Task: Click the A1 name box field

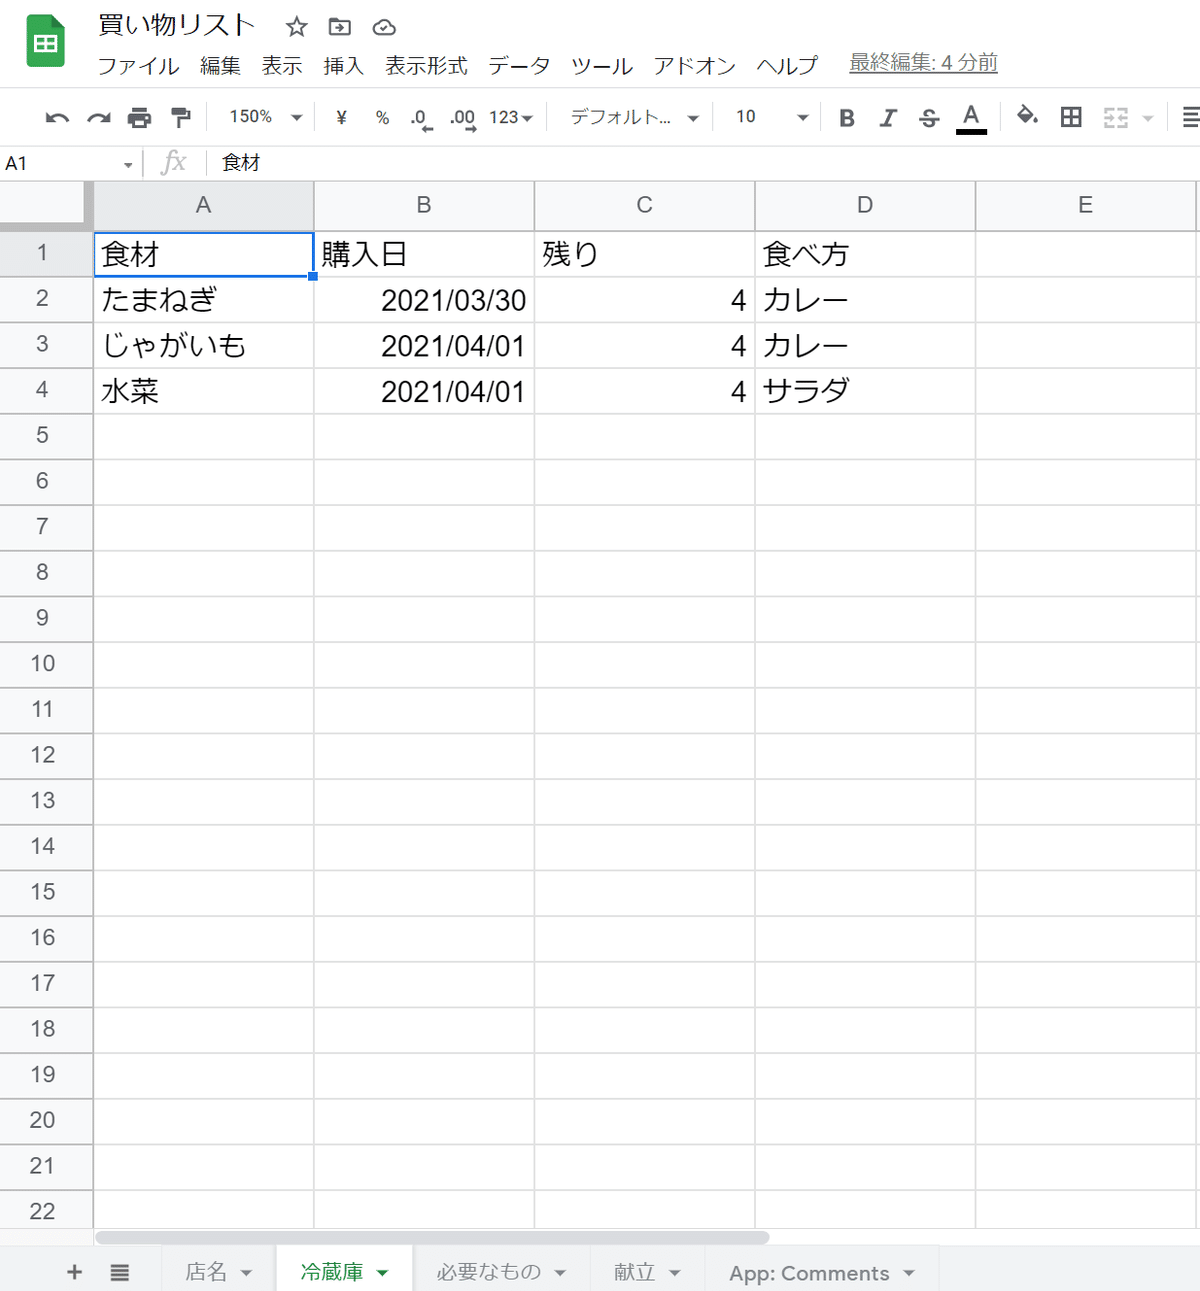Action: (60, 163)
